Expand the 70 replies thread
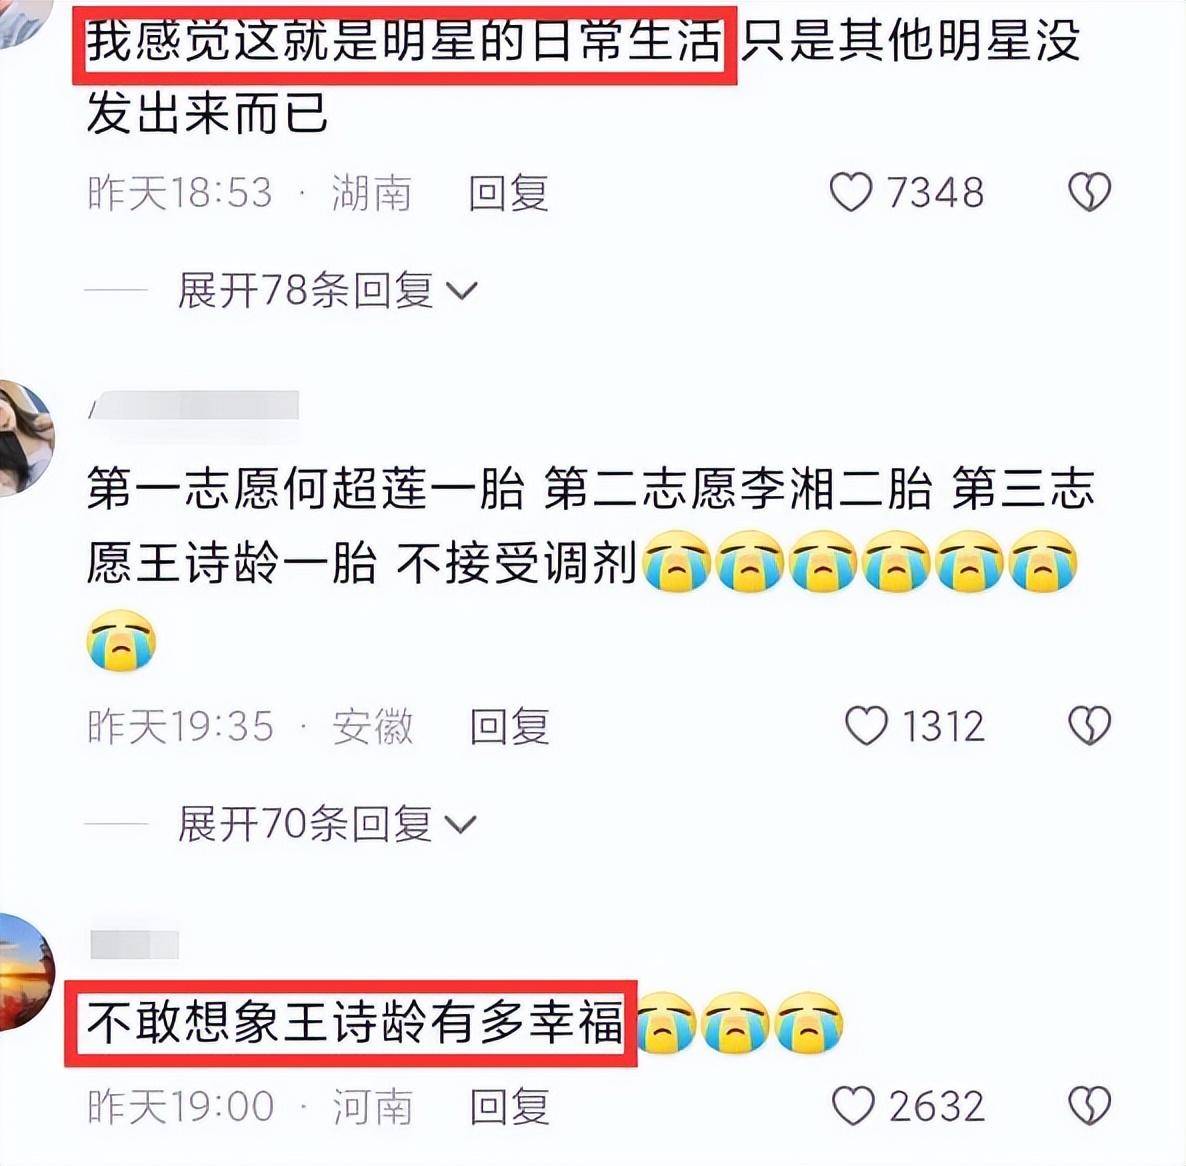Viewport: 1186px width, 1166px height. click(327, 823)
